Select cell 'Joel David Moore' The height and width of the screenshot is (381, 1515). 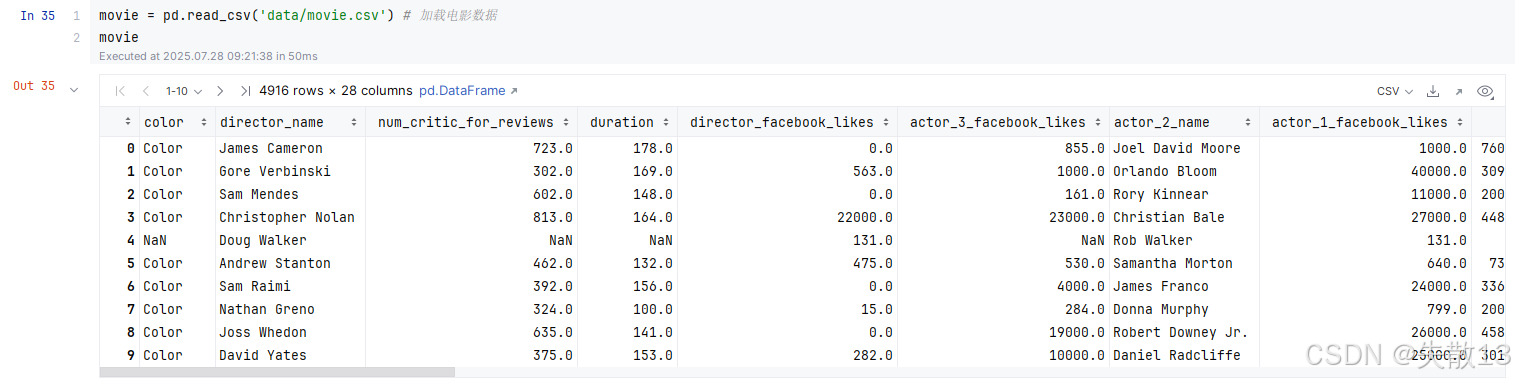click(x=1177, y=148)
